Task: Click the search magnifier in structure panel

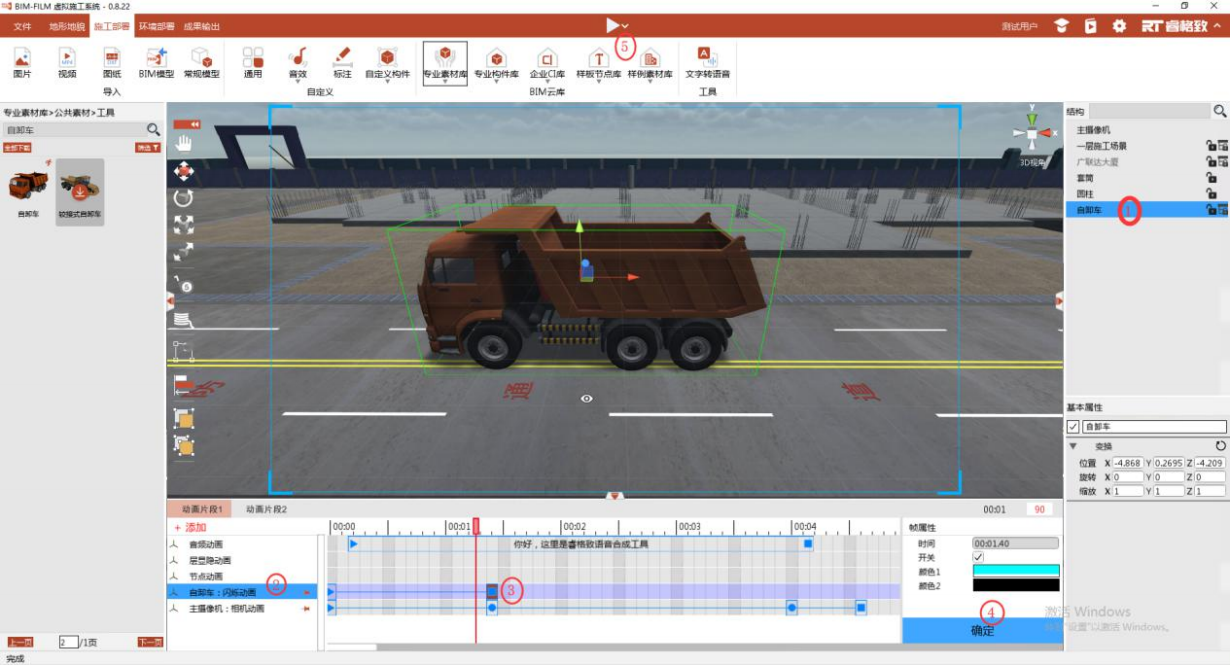Action: (1220, 112)
